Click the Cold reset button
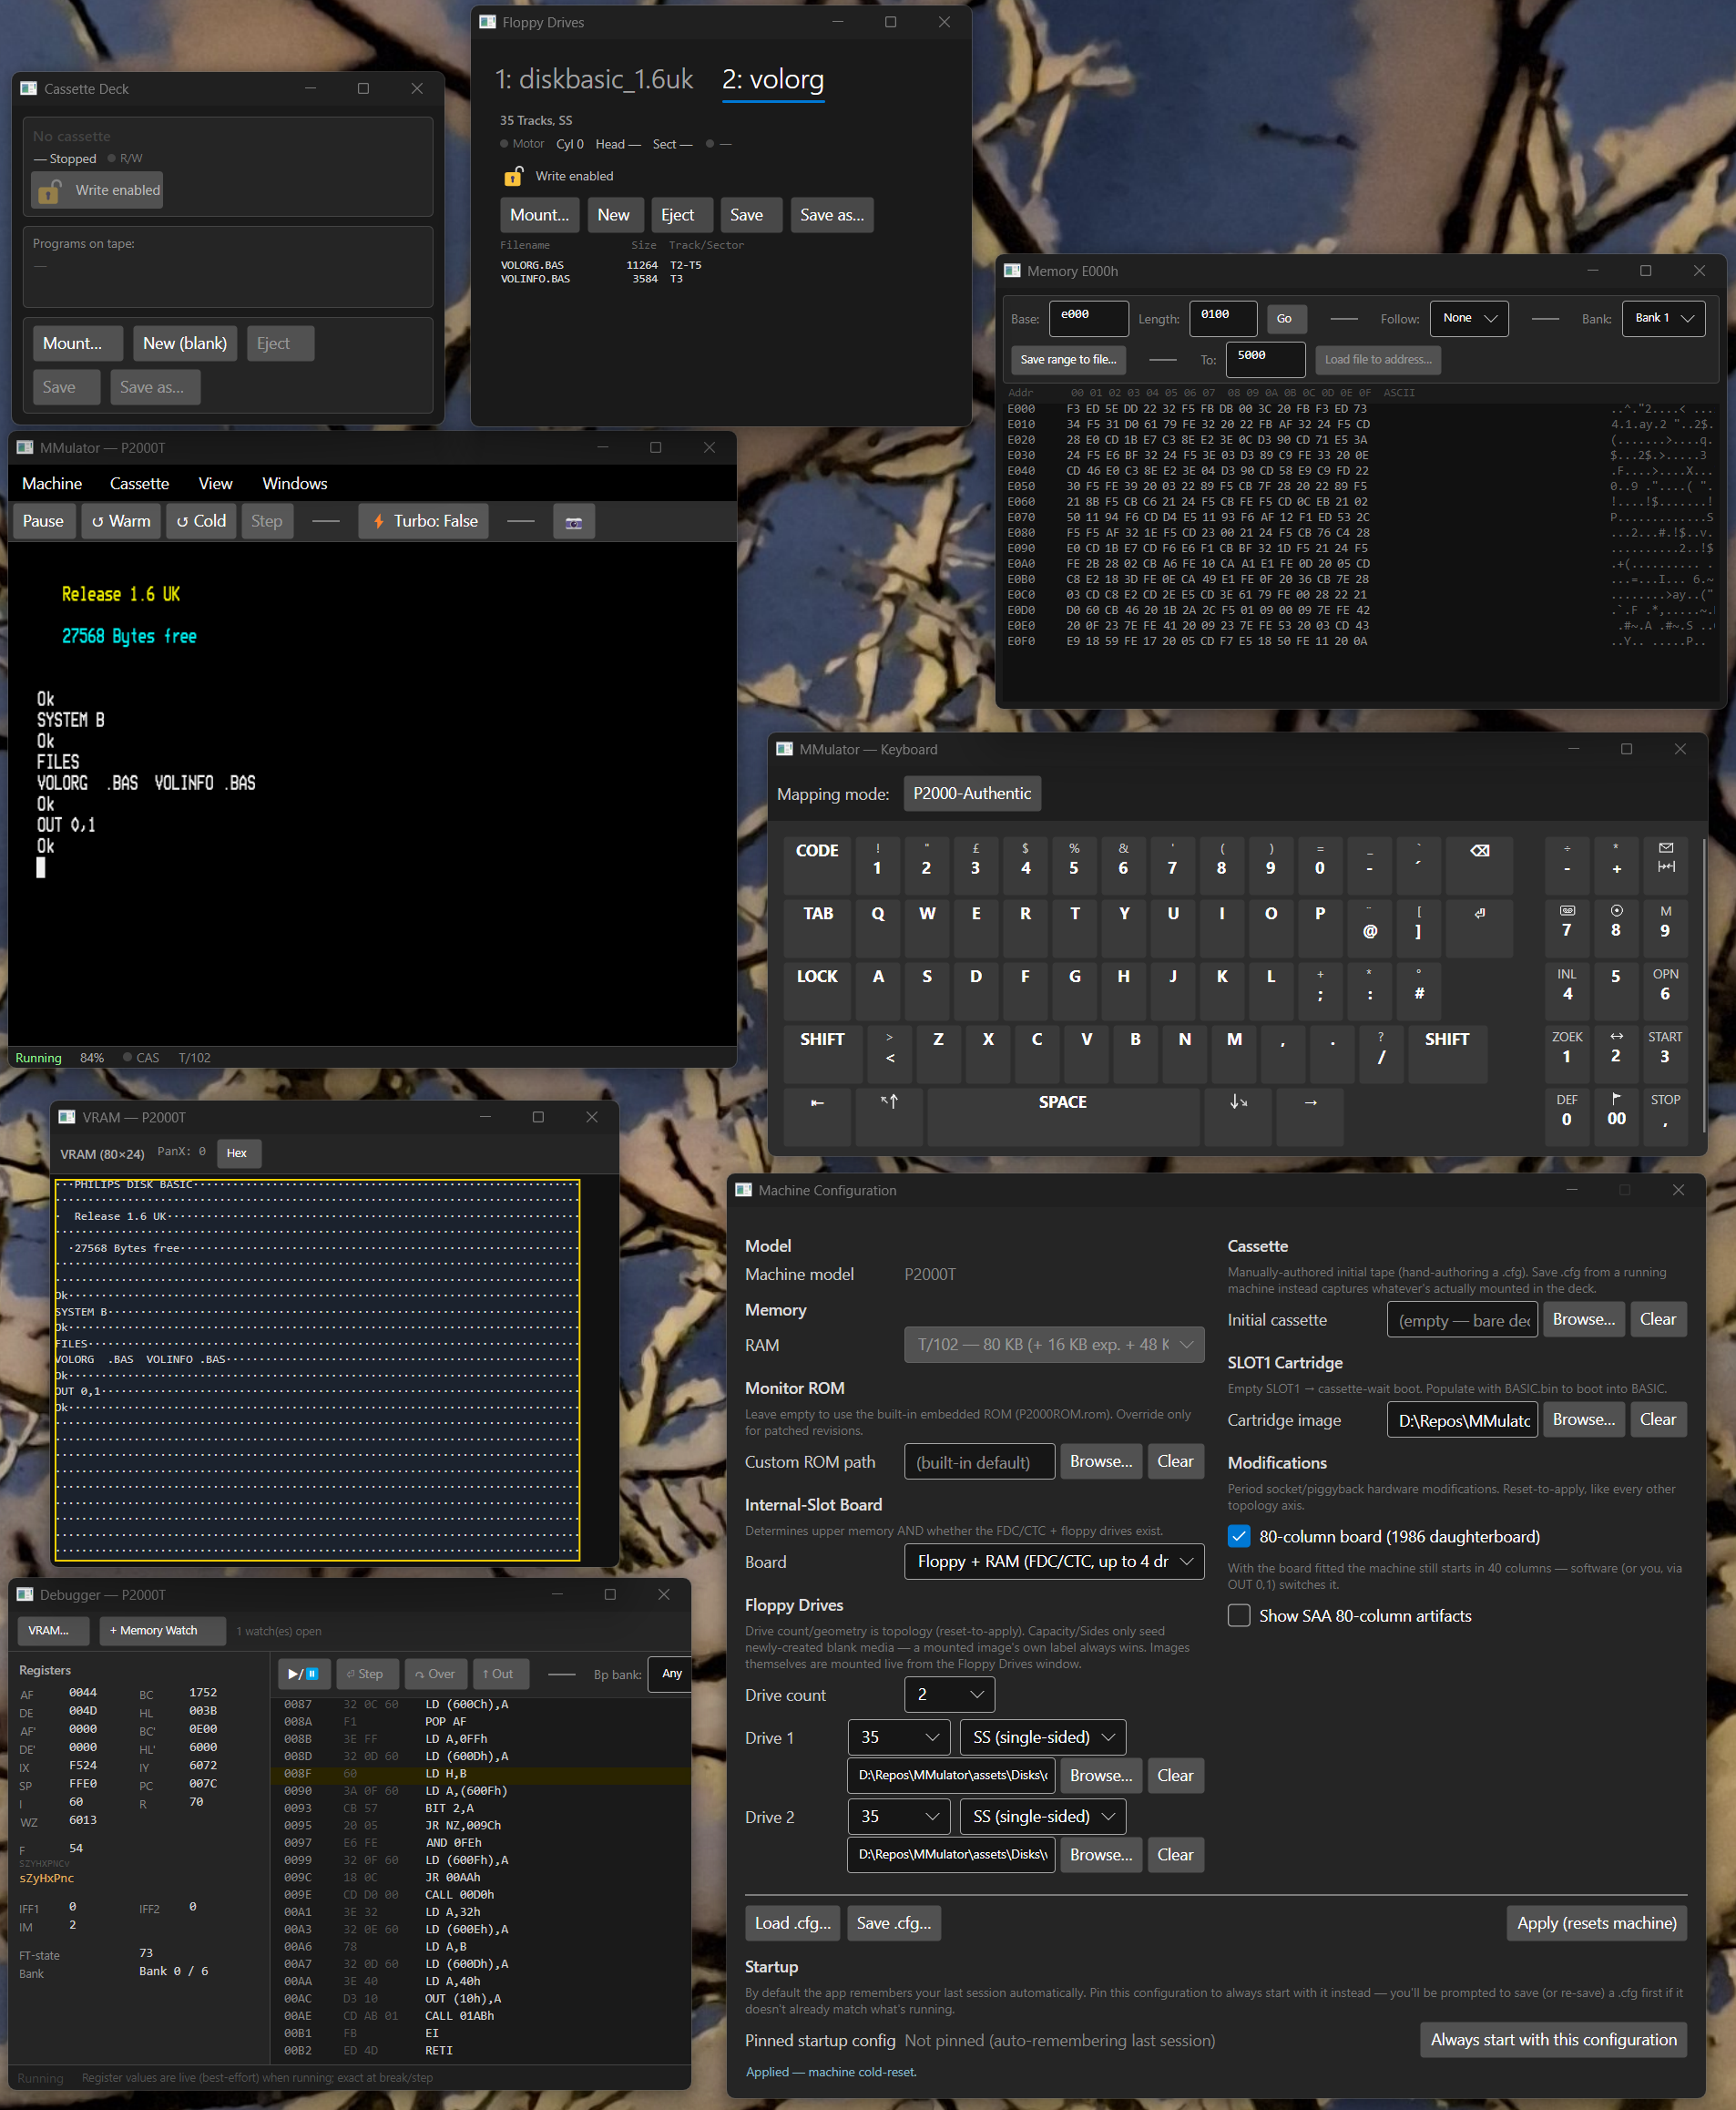This screenshot has width=1736, height=2110. tap(201, 521)
